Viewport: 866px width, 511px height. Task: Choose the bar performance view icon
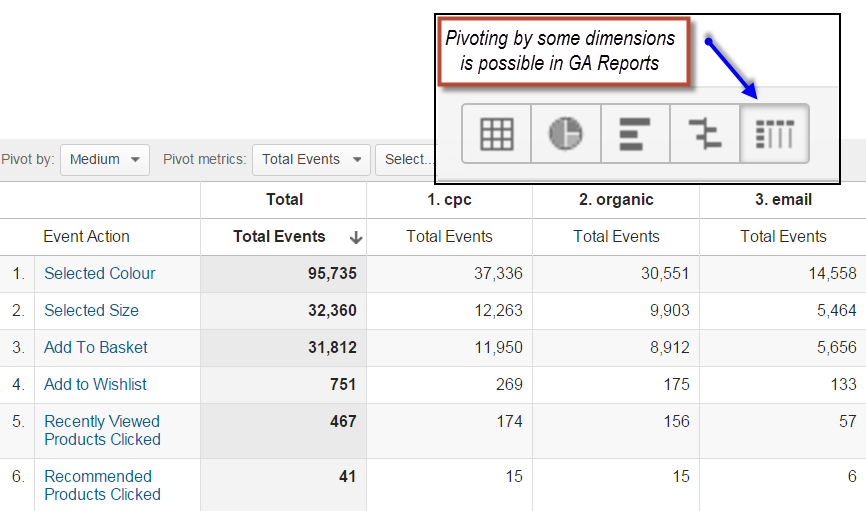(x=635, y=134)
